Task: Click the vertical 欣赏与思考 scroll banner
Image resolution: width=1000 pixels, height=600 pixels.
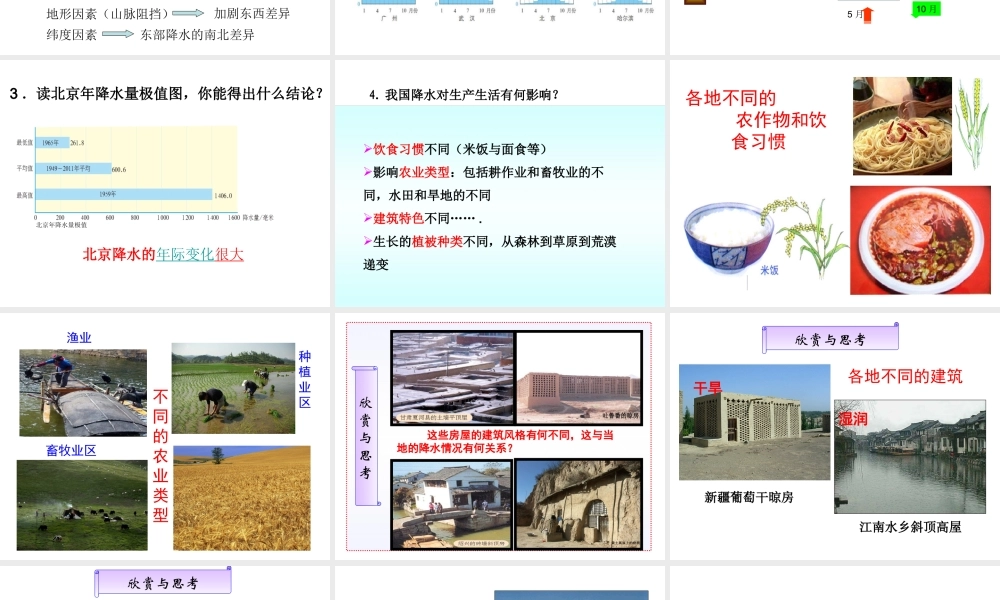Action: 366,437
